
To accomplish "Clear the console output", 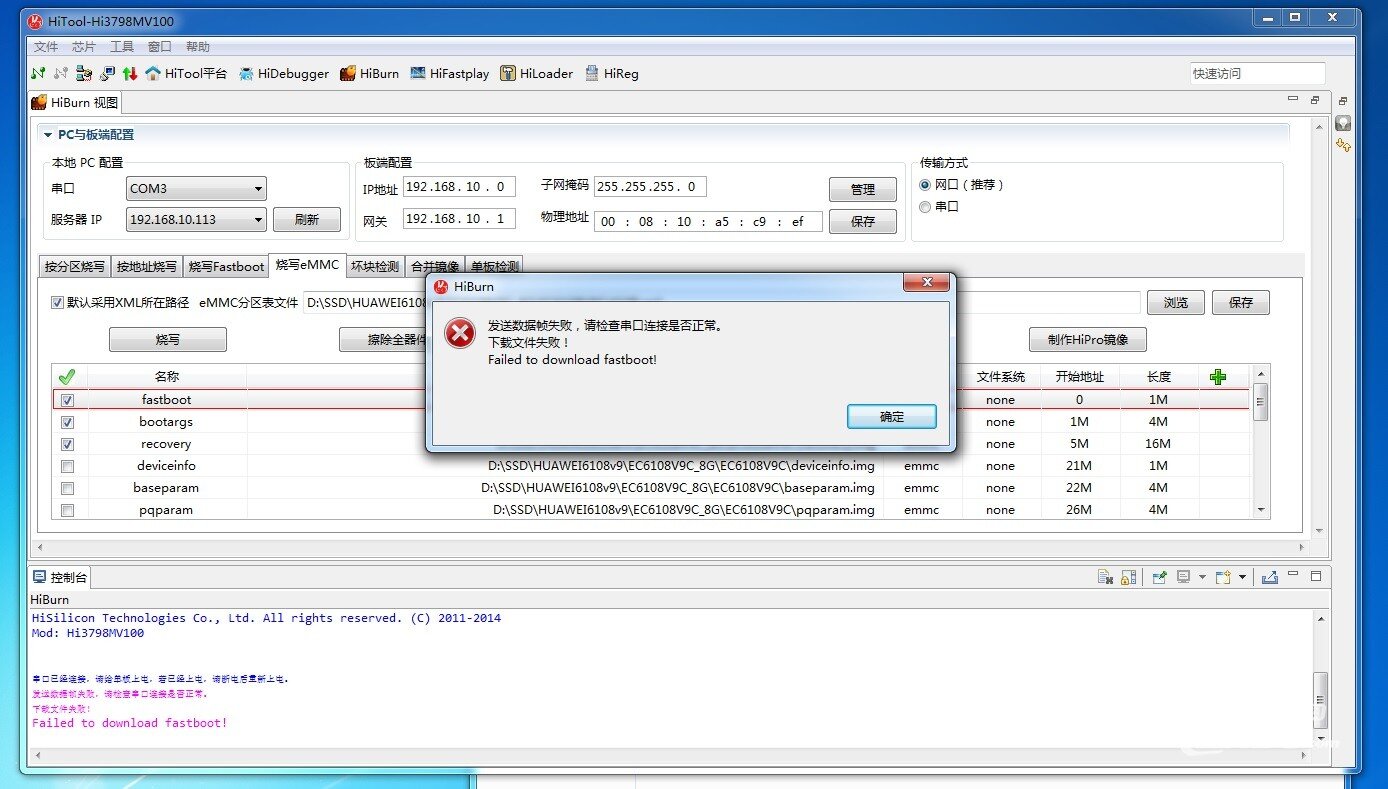I will pyautogui.click(x=1105, y=577).
